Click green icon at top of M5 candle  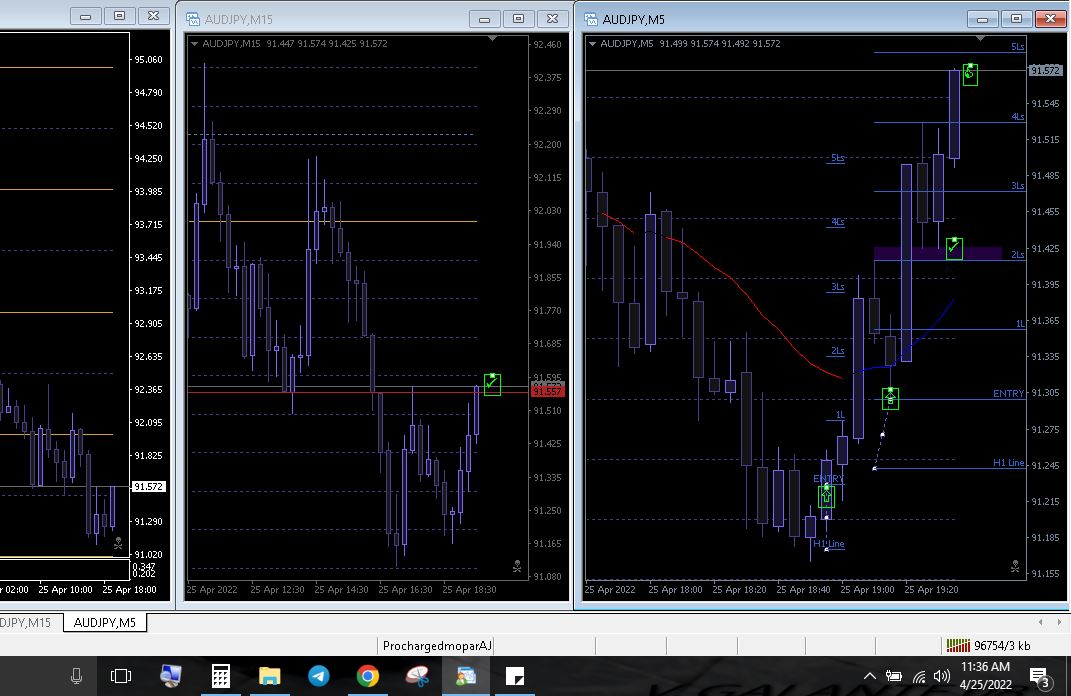click(970, 74)
